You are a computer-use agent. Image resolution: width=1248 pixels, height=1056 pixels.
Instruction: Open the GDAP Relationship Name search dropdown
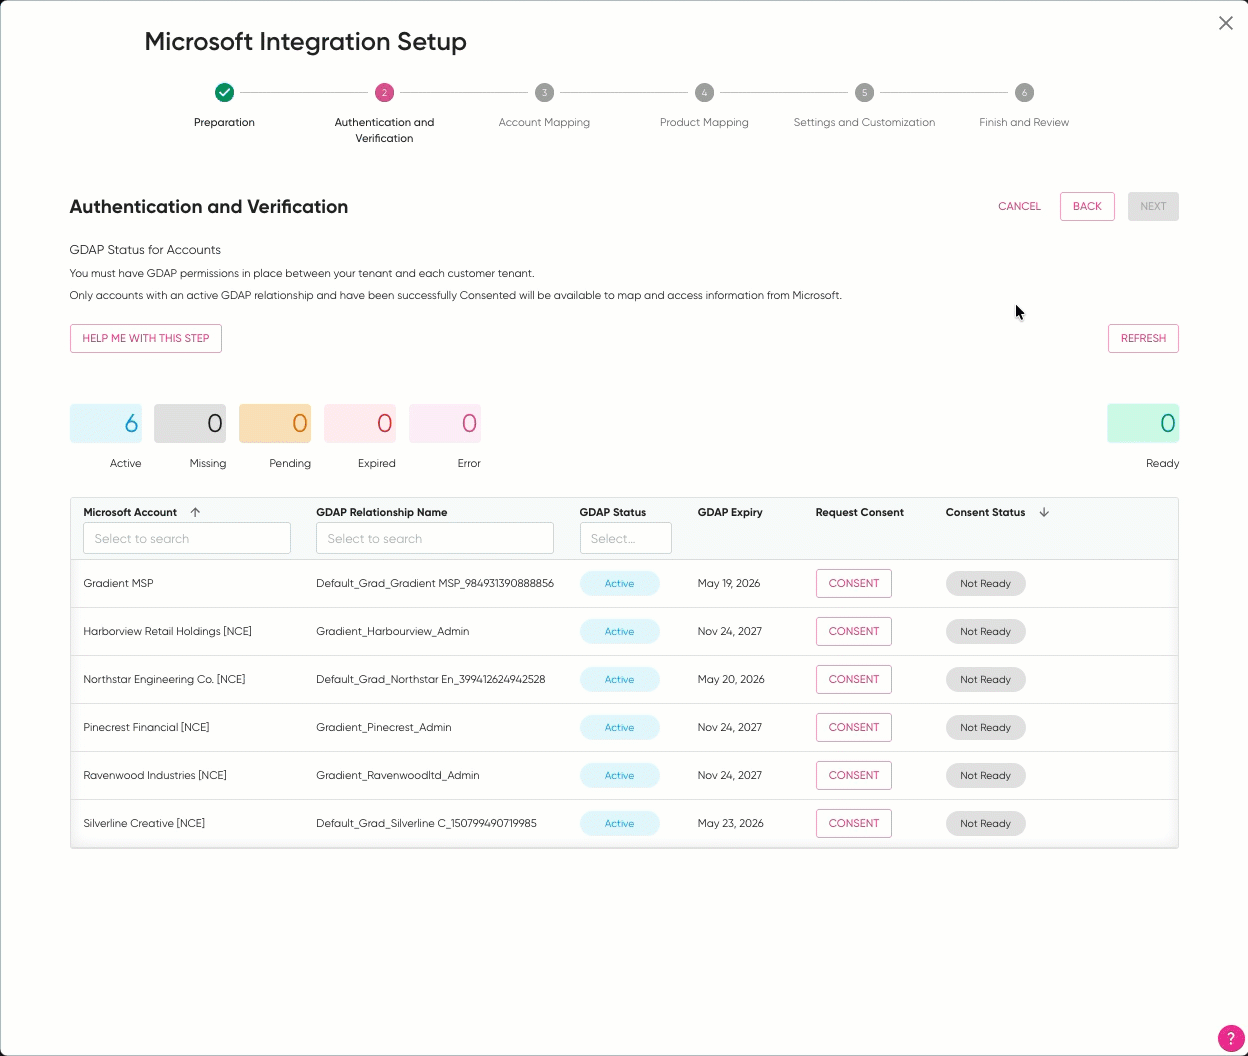pyautogui.click(x=434, y=538)
